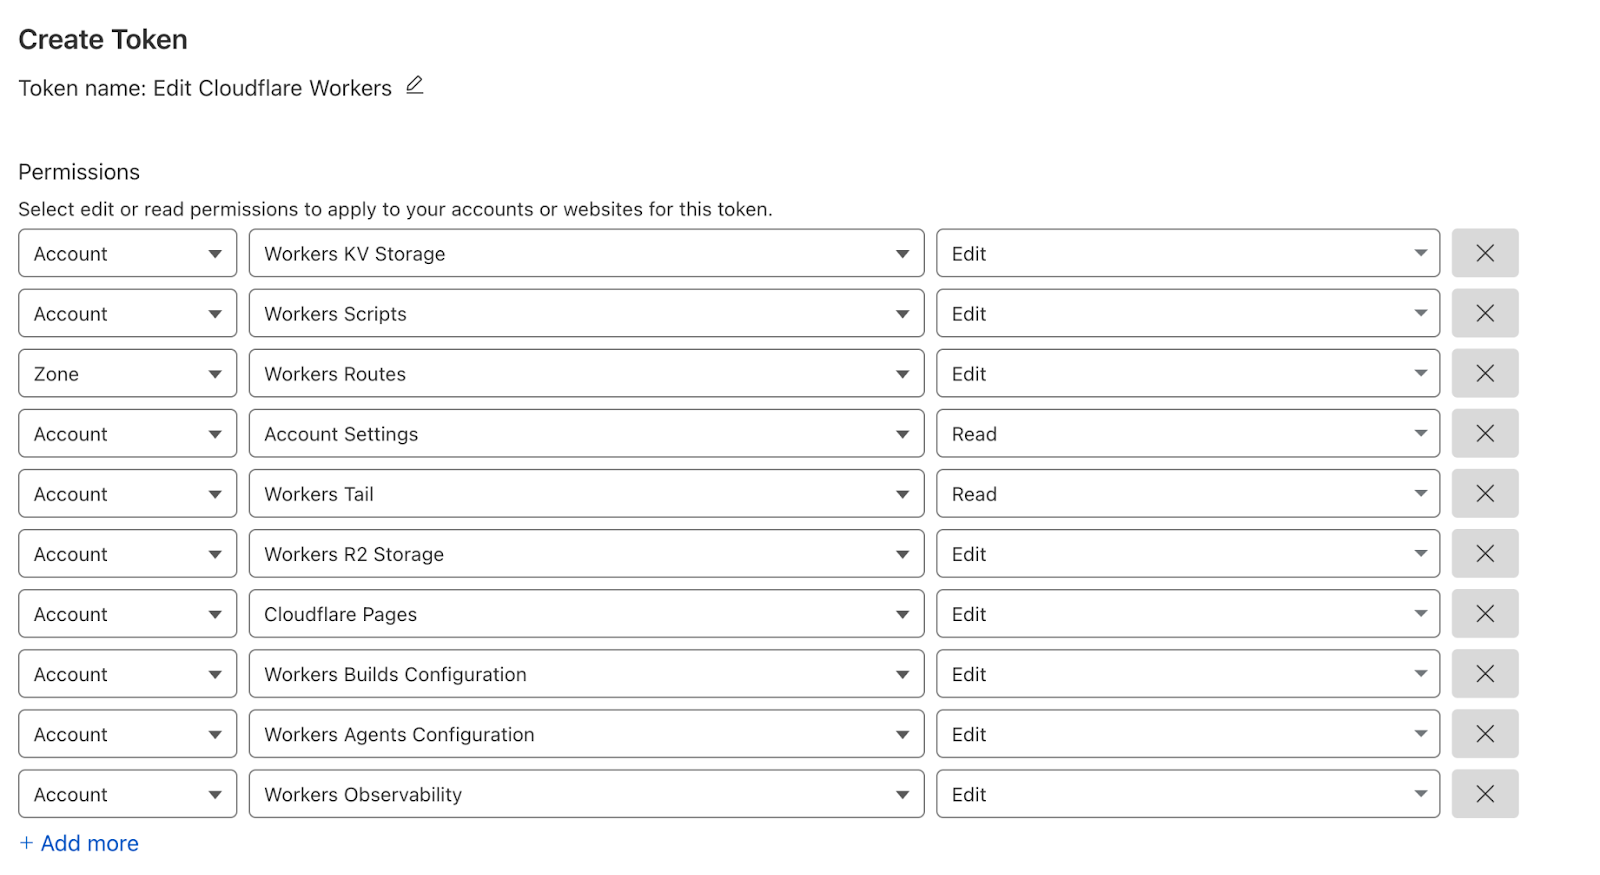
Task: Remove the Cloudflare Pages permission row
Action: pos(1484,613)
